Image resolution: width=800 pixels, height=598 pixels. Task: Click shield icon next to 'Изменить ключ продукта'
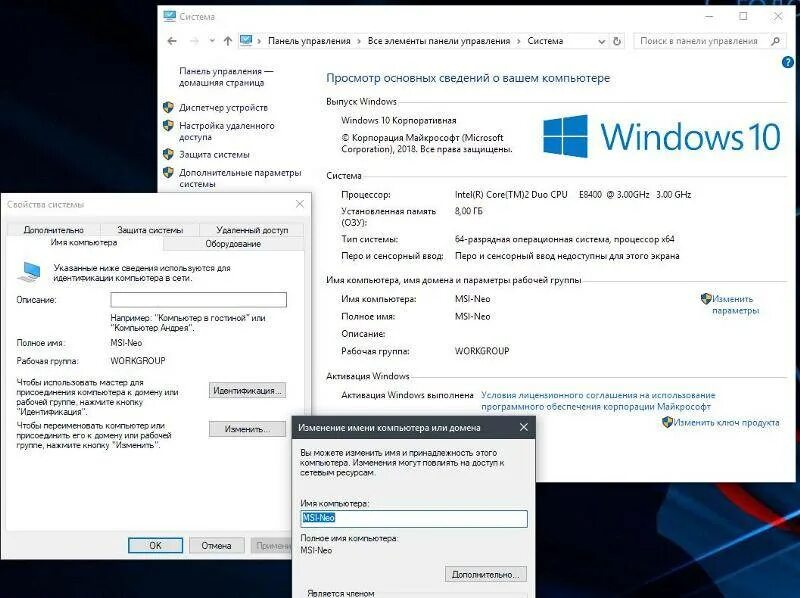click(667, 422)
